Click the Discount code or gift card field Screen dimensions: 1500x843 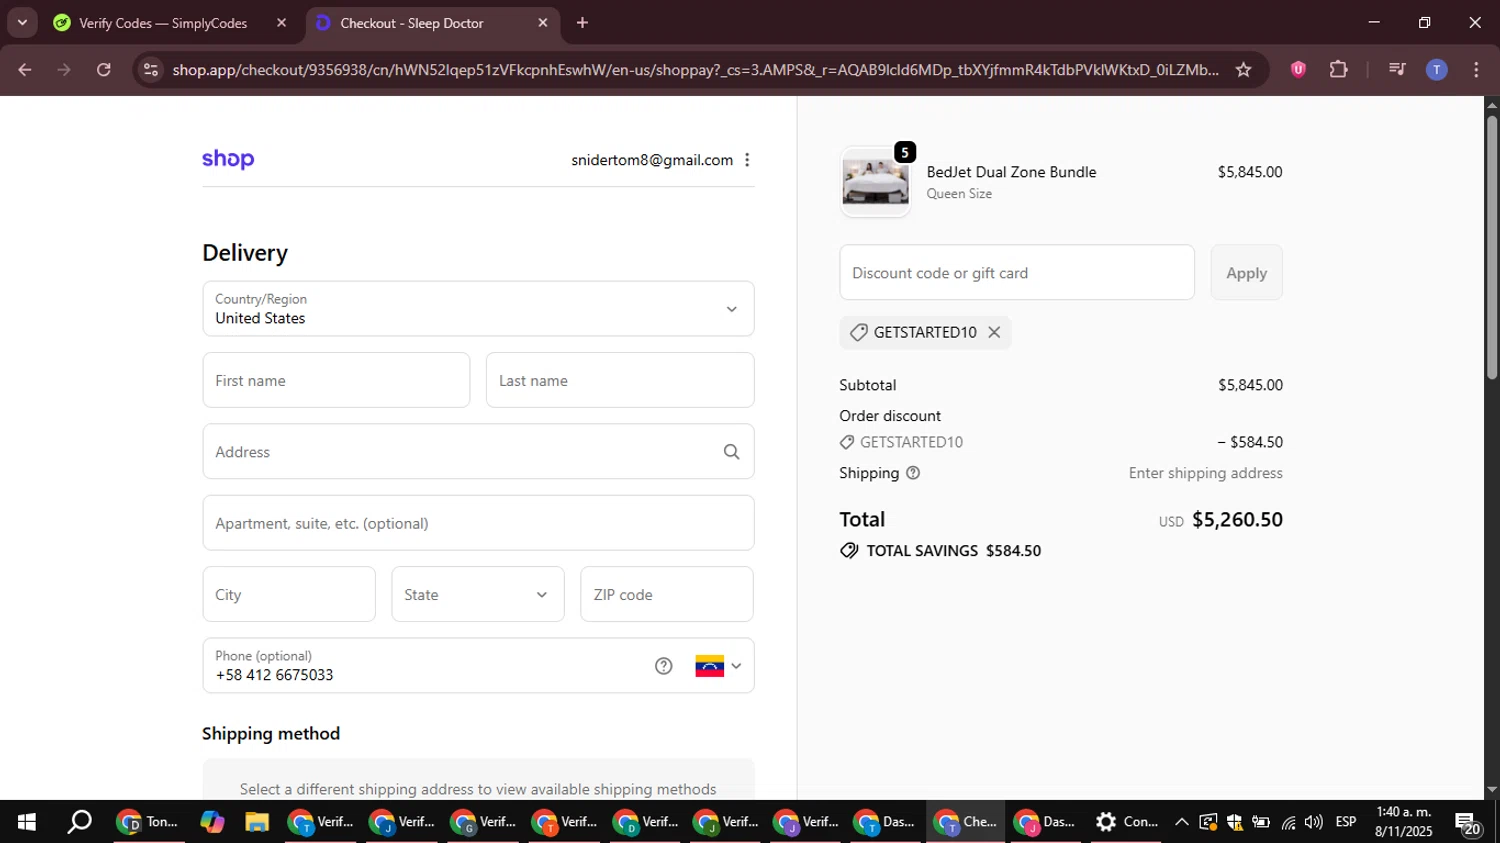[x=1017, y=272]
